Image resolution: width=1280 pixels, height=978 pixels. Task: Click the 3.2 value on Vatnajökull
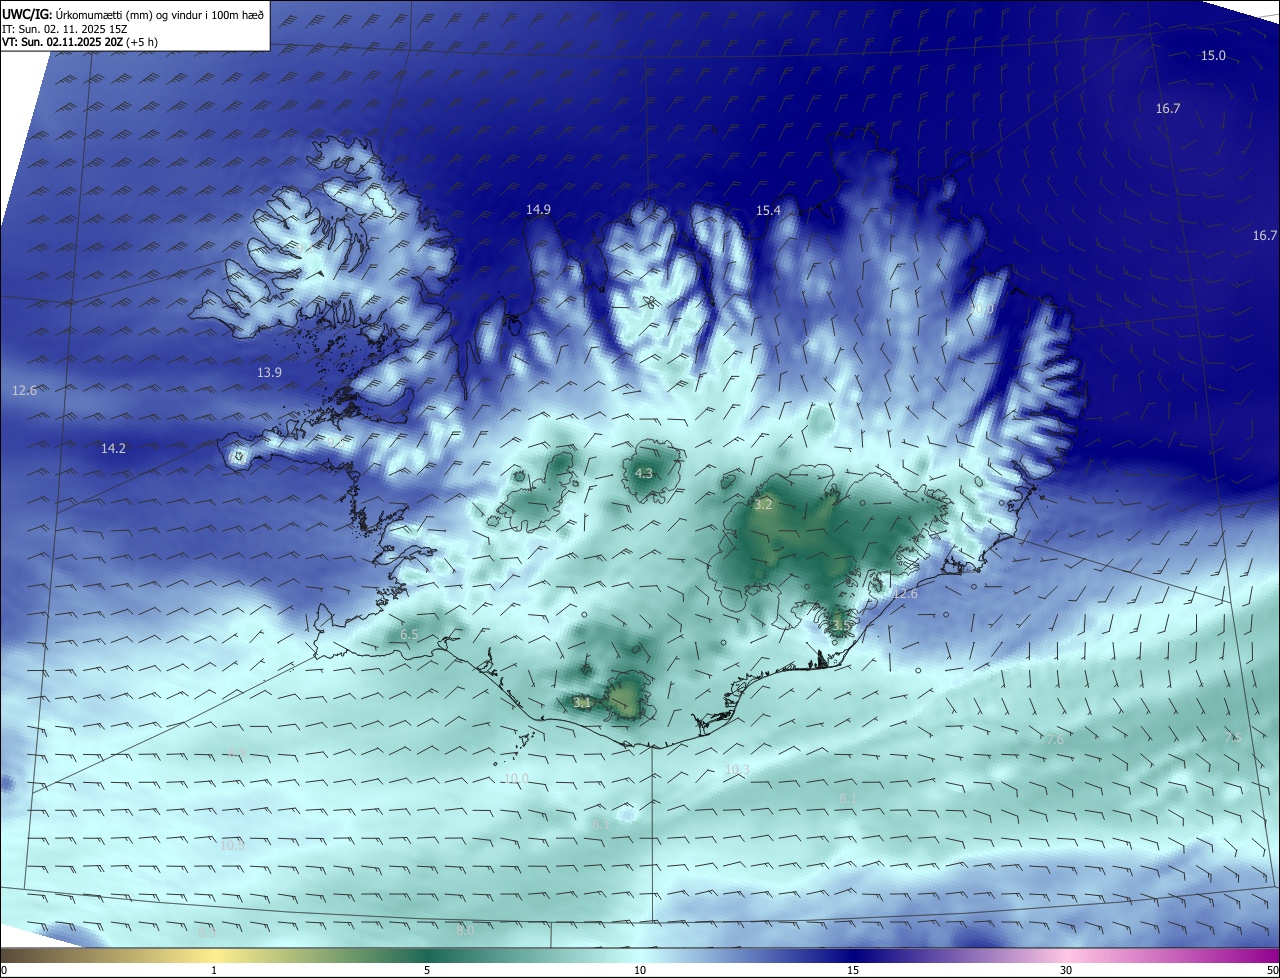pyautogui.click(x=763, y=505)
